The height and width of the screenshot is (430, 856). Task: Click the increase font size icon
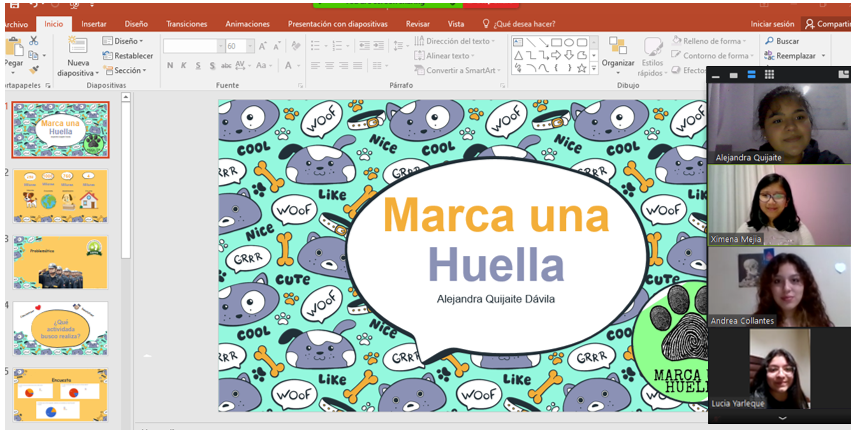263,46
